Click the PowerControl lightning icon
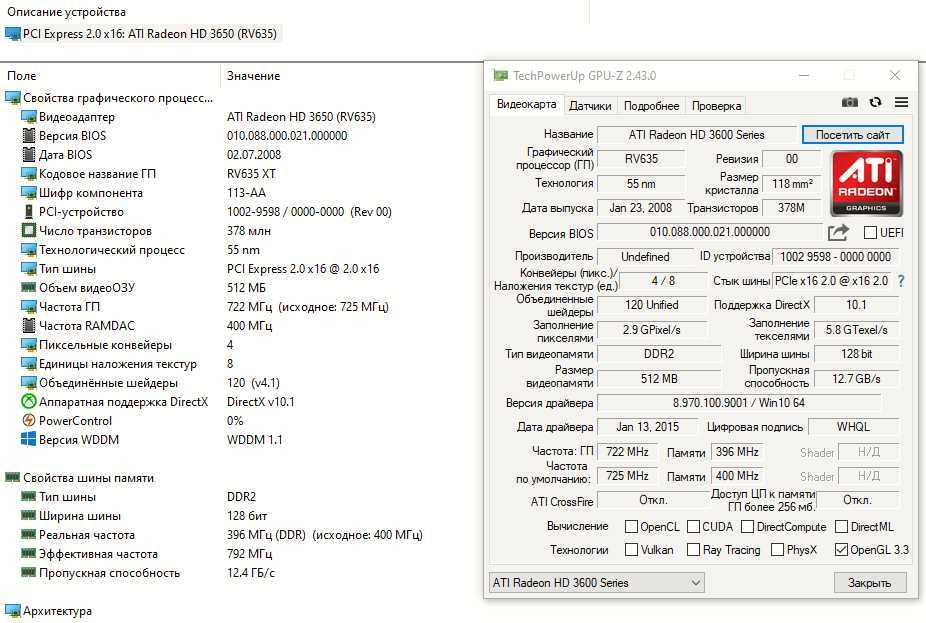Screen dimensions: 926x623 coord(28,420)
